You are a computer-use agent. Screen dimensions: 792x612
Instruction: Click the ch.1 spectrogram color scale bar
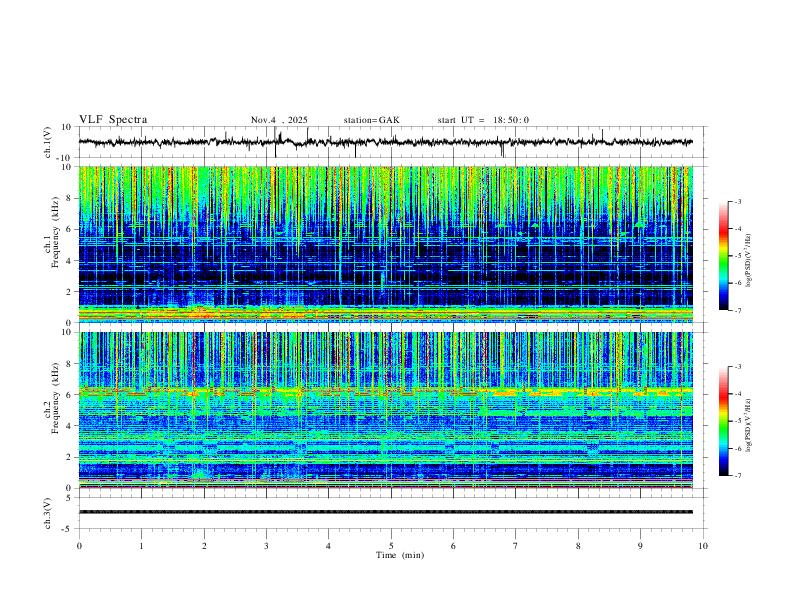(x=723, y=256)
